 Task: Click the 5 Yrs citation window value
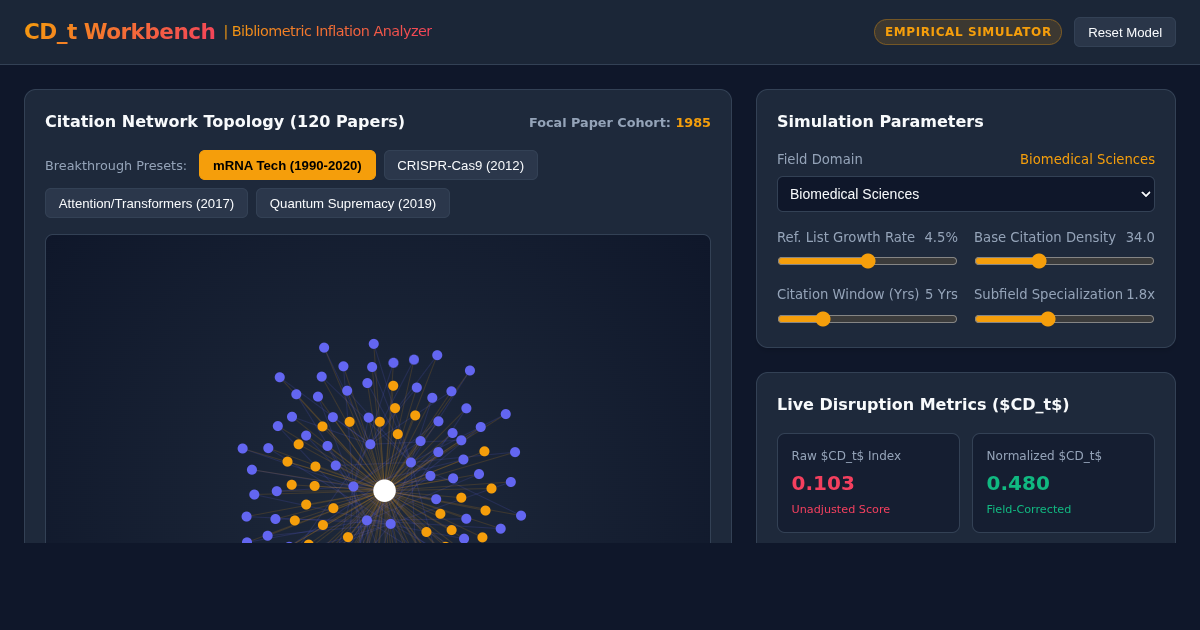[x=941, y=294]
